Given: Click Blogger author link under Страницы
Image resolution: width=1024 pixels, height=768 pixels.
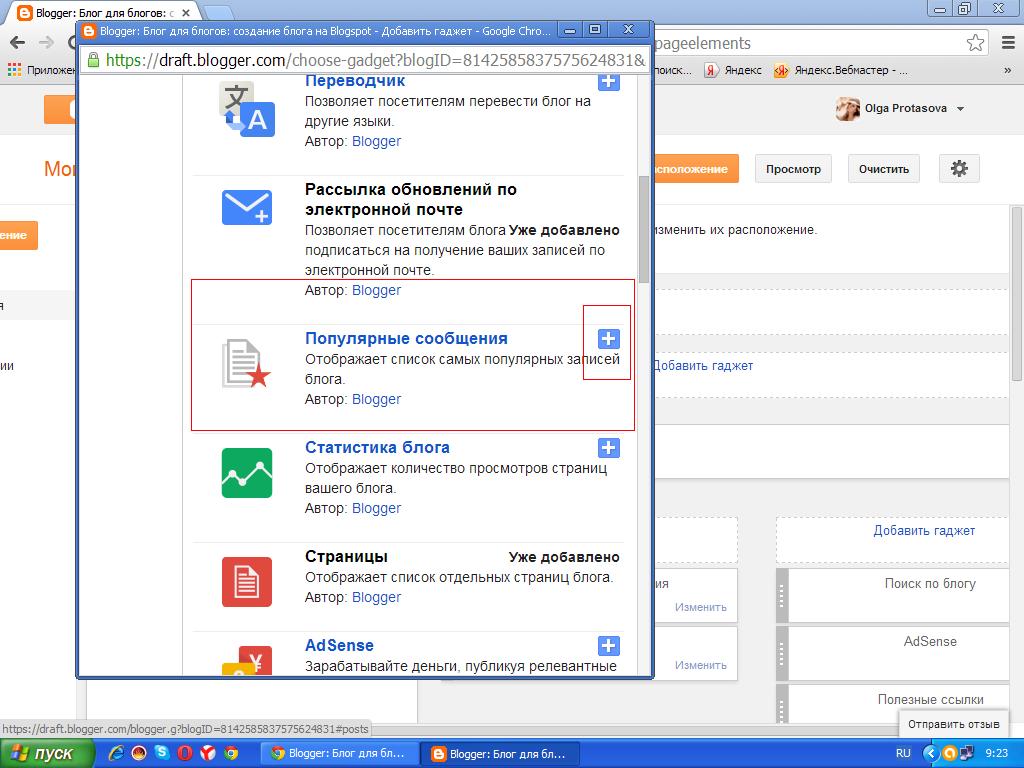Looking at the screenshot, I should point(376,597).
